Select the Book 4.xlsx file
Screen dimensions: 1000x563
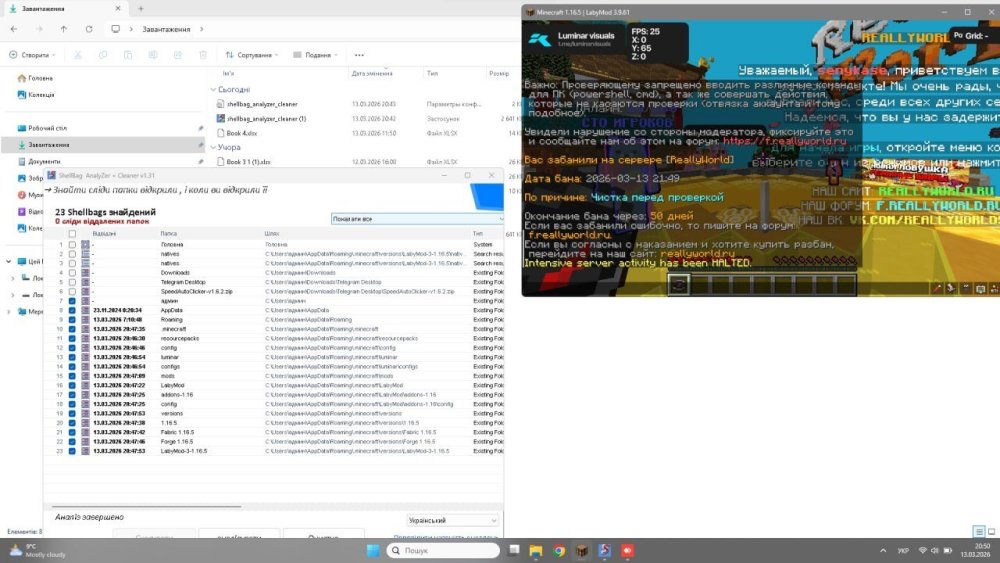point(242,133)
